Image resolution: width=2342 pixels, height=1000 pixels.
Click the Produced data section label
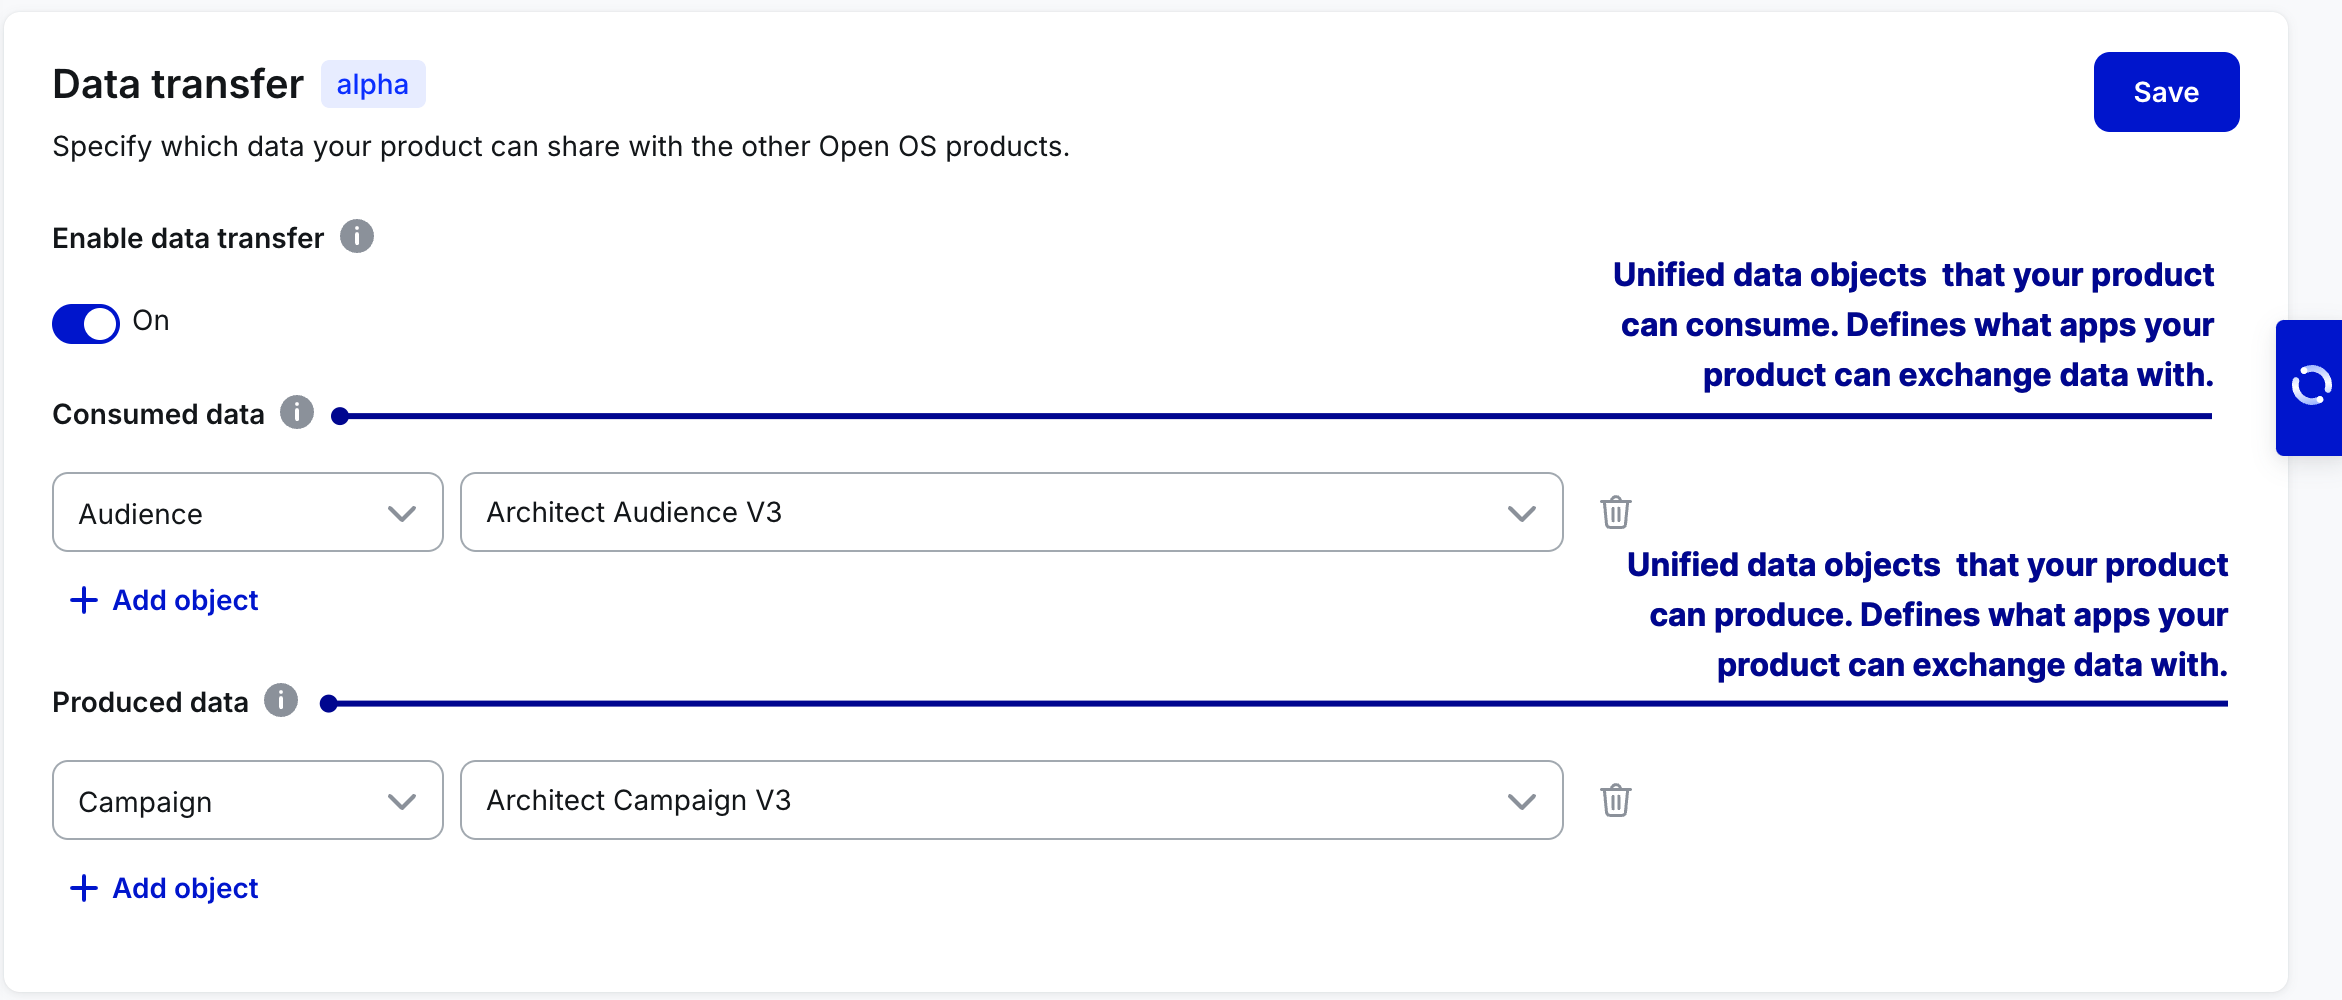tap(150, 702)
